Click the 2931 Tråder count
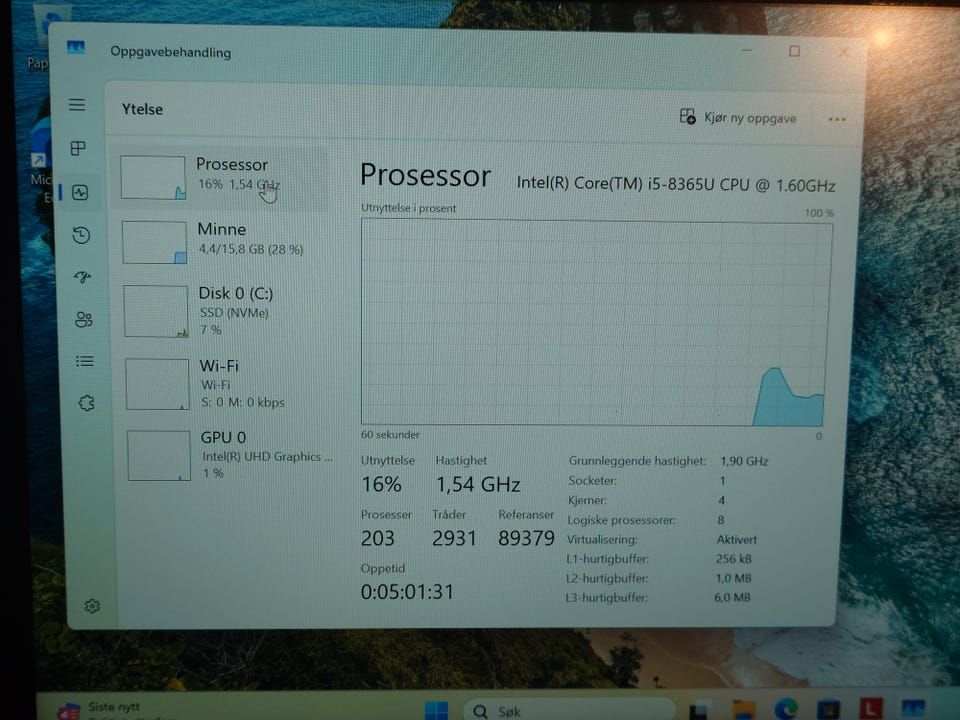The width and height of the screenshot is (960, 720). click(x=454, y=538)
